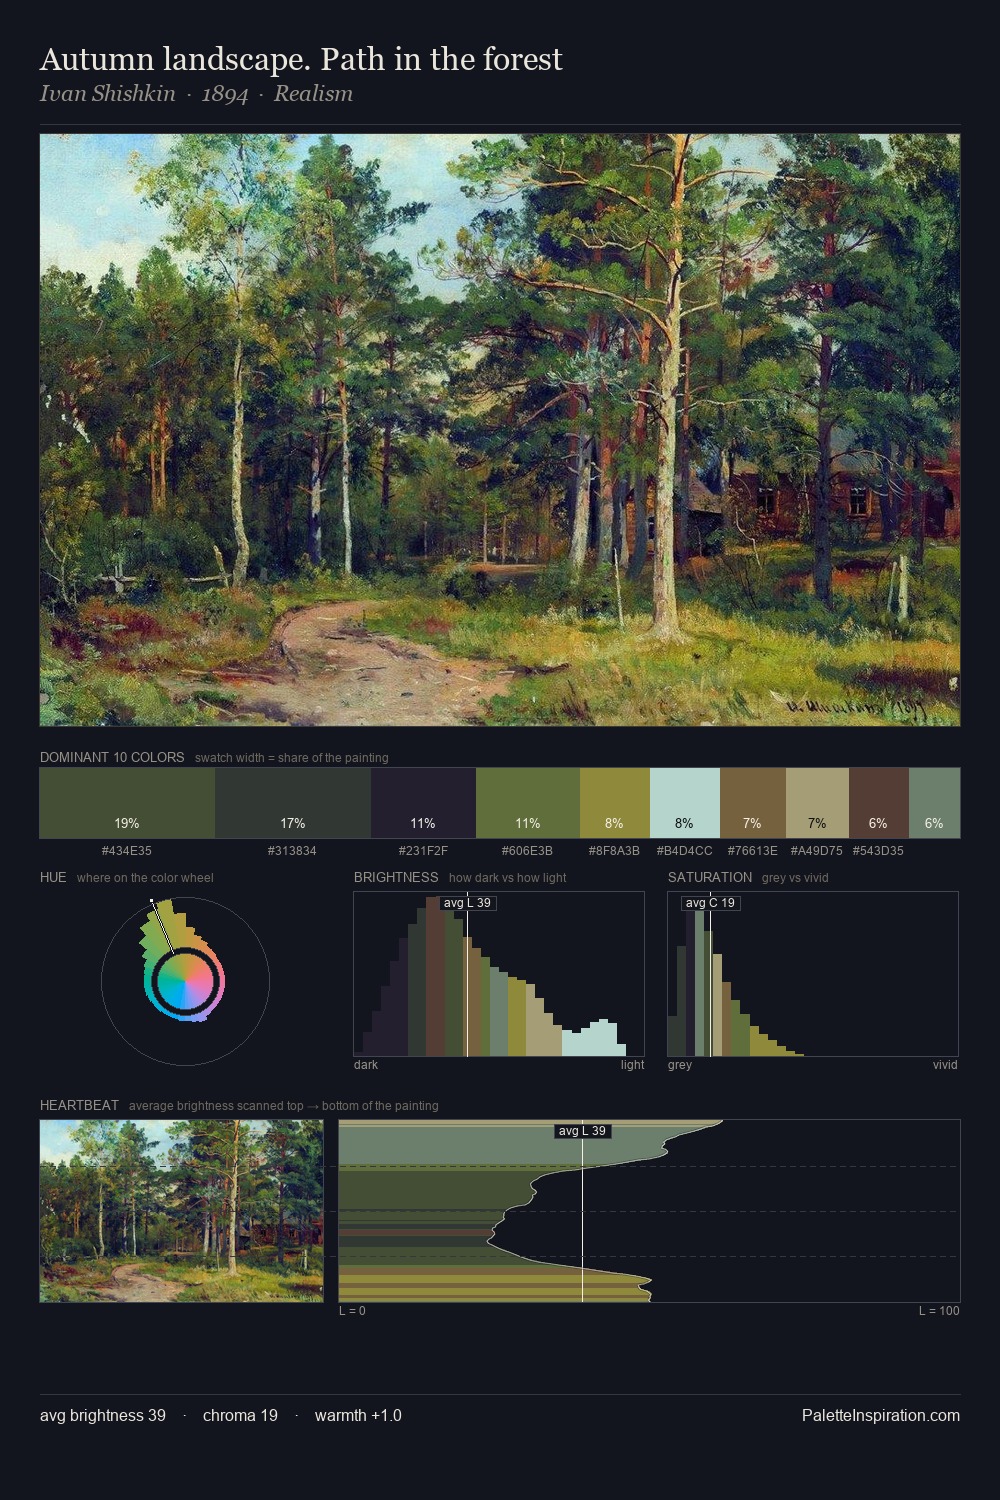Click the heartbeat 'average brightness scanned' caption
Viewport: 1000px width, 1500px height.
[284, 1106]
